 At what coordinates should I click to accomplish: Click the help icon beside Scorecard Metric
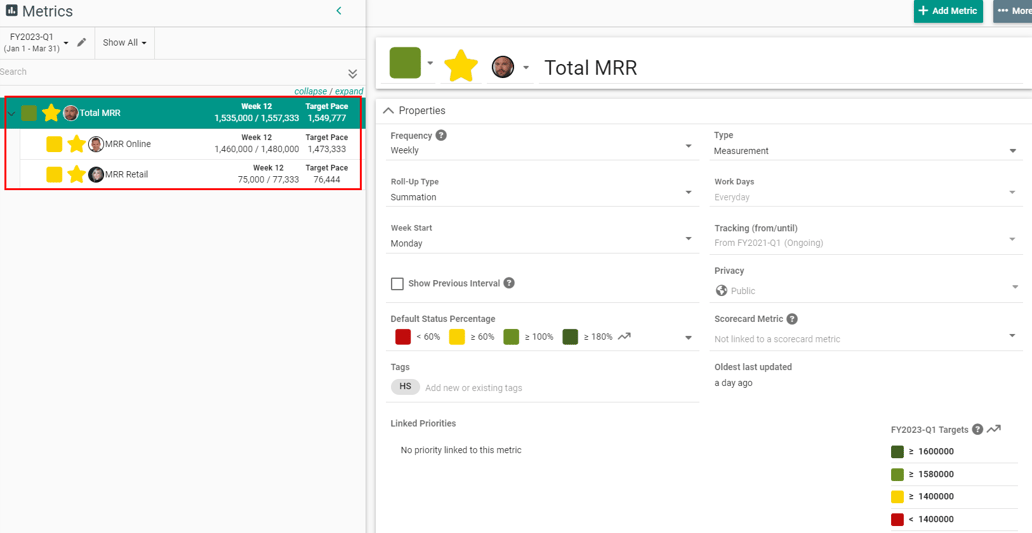tap(792, 319)
